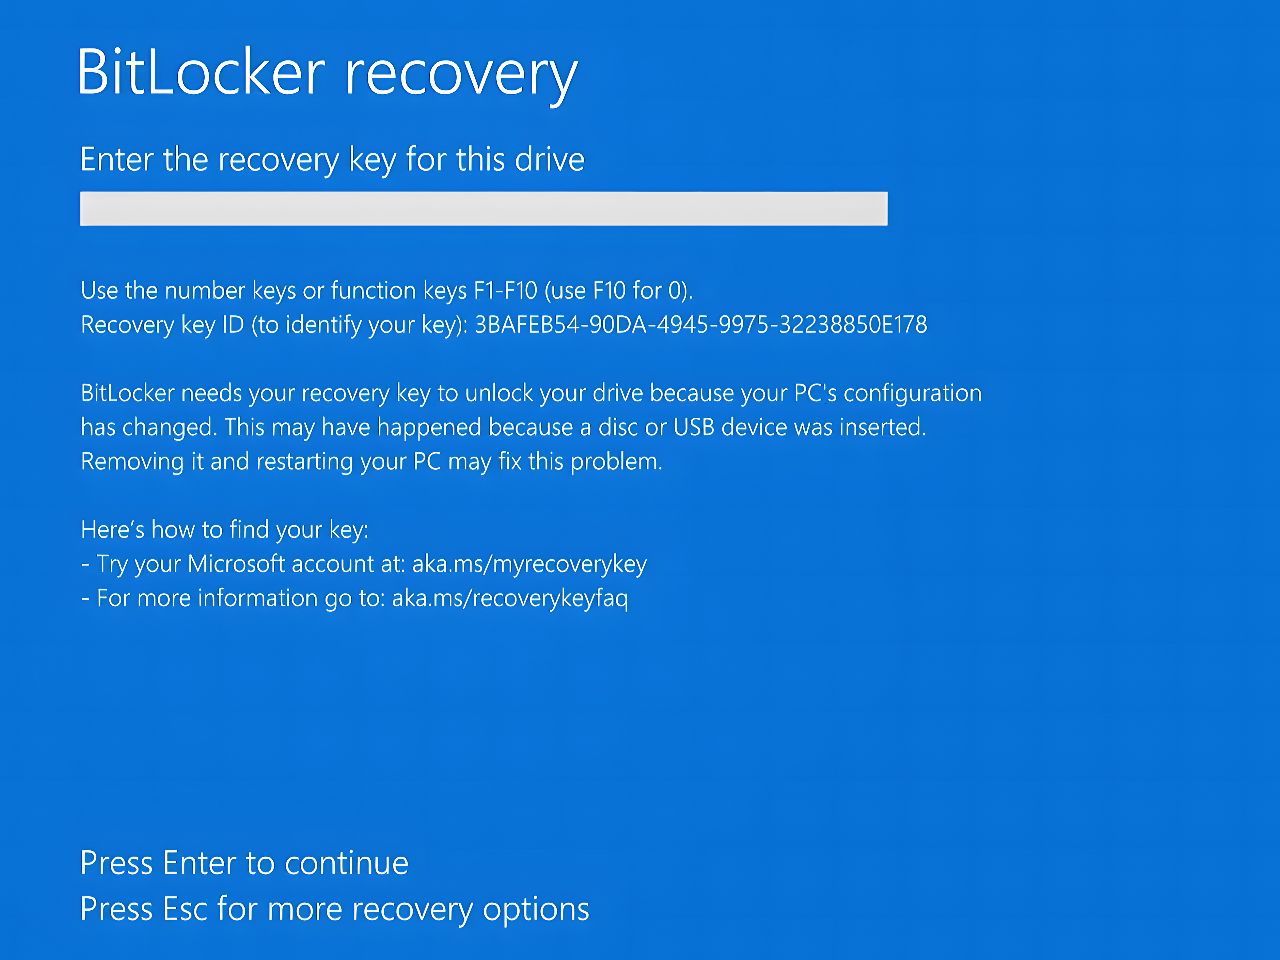The width and height of the screenshot is (1280, 960).
Task: Click 'For more information go to' text
Action: point(240,598)
